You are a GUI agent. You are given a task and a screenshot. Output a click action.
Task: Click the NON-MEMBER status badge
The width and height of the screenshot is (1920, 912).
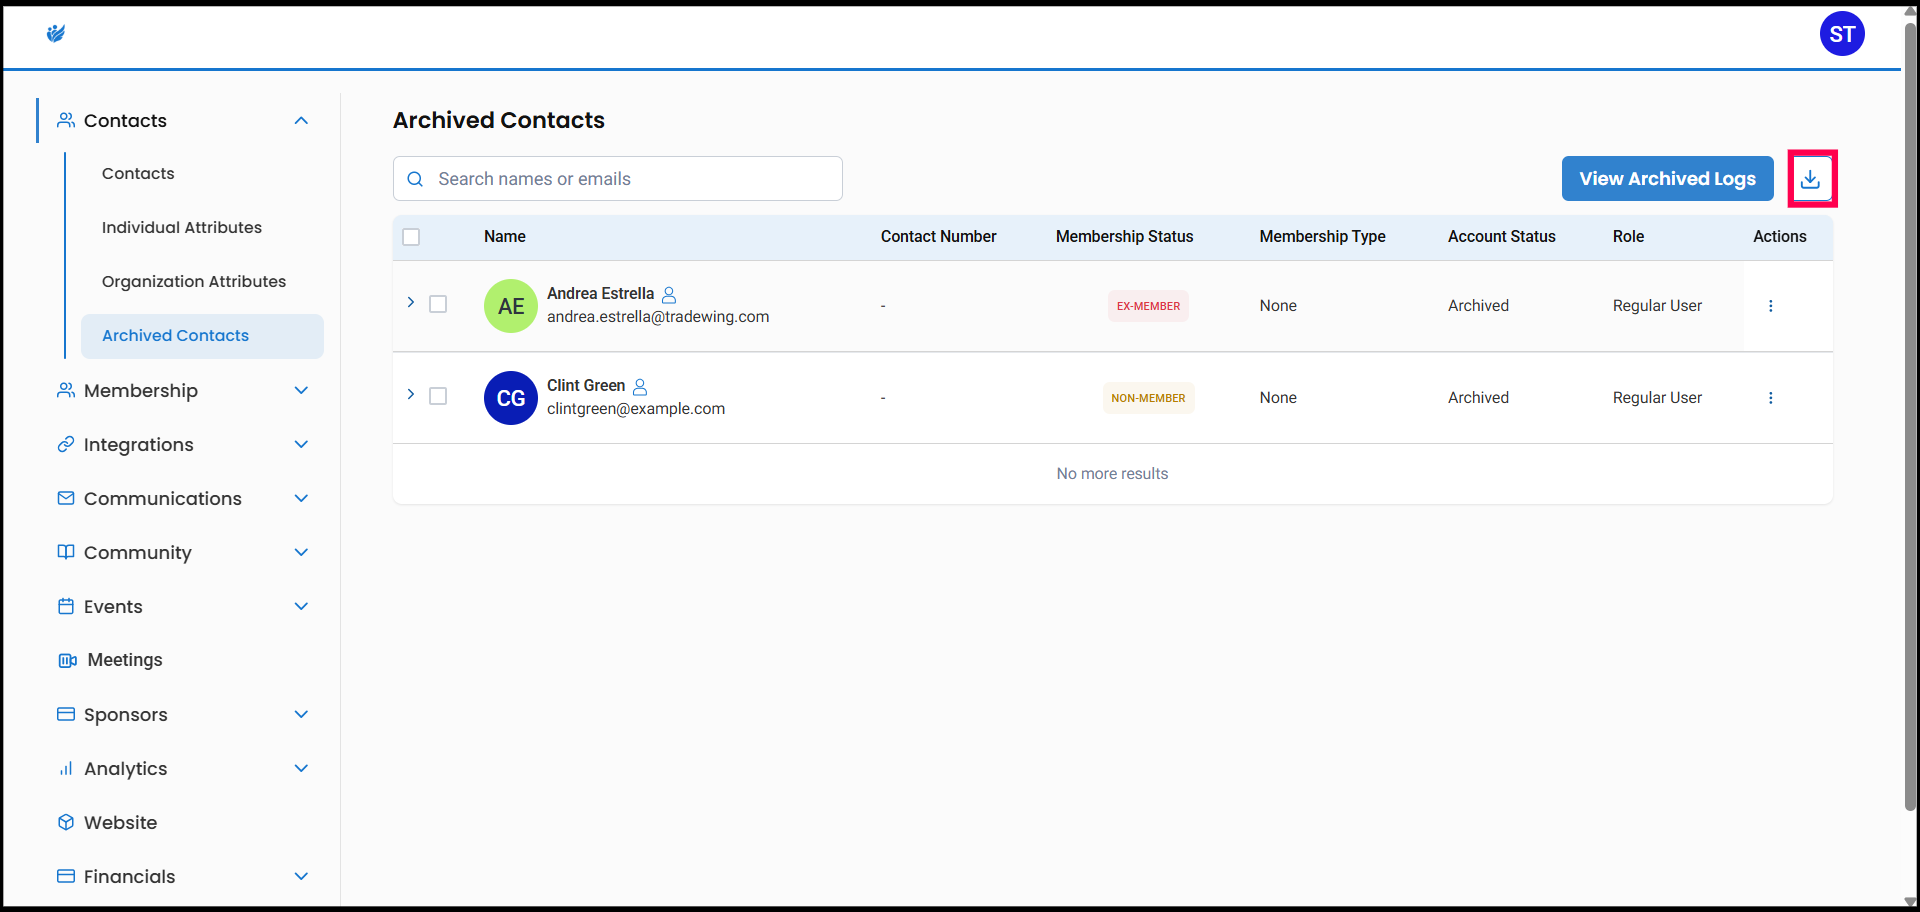[x=1148, y=398]
